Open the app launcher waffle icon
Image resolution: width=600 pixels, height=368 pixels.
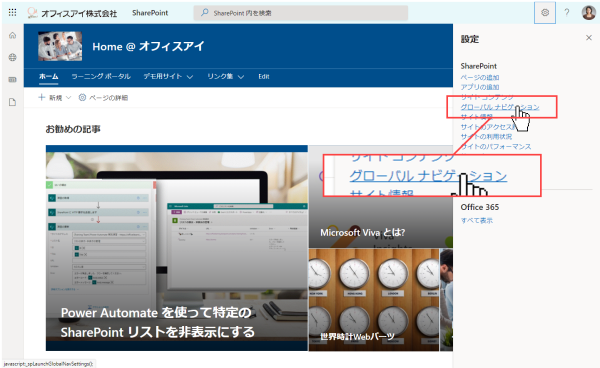coord(12,13)
